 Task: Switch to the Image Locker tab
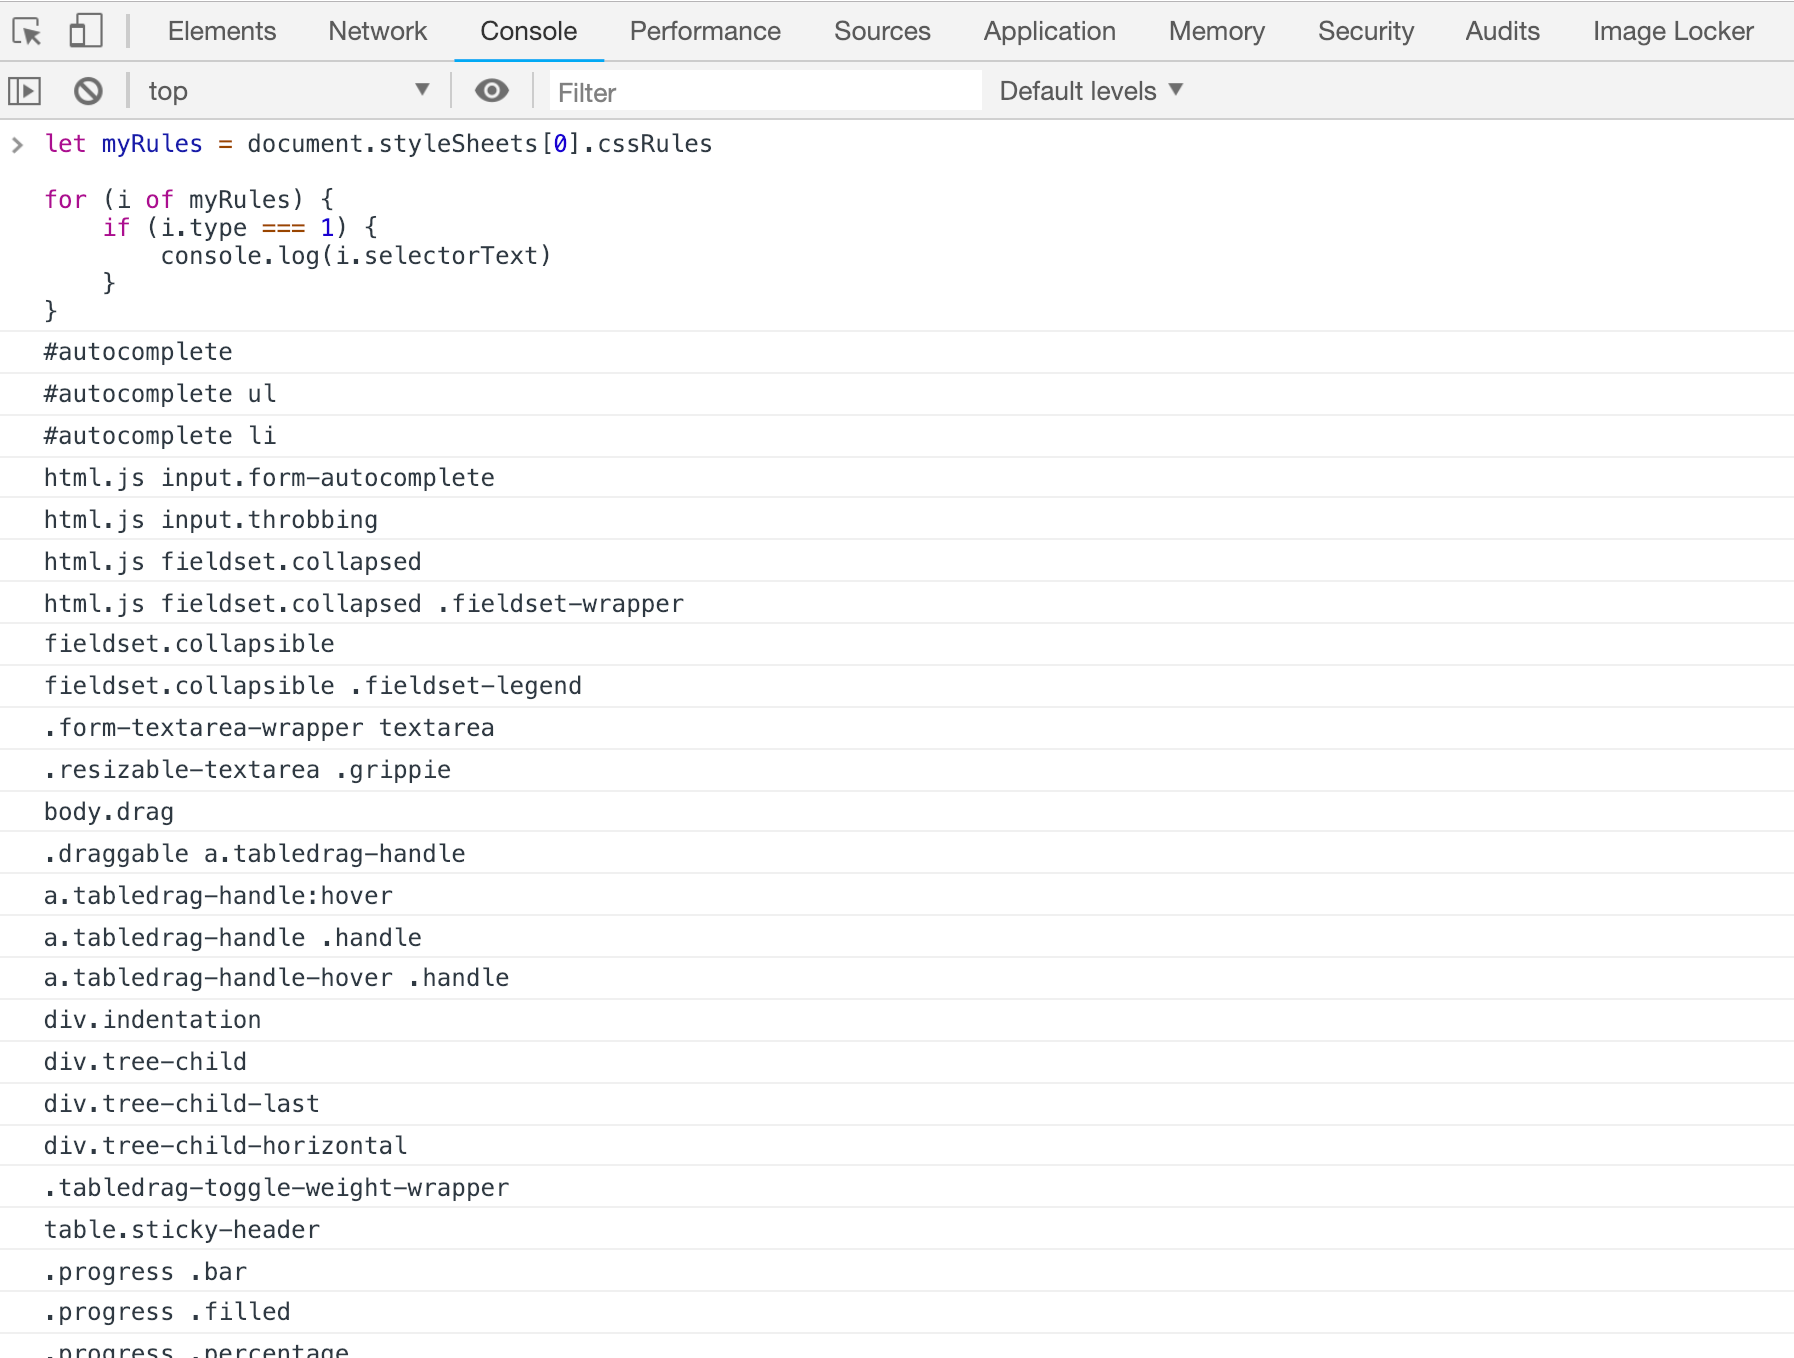pos(1672,32)
